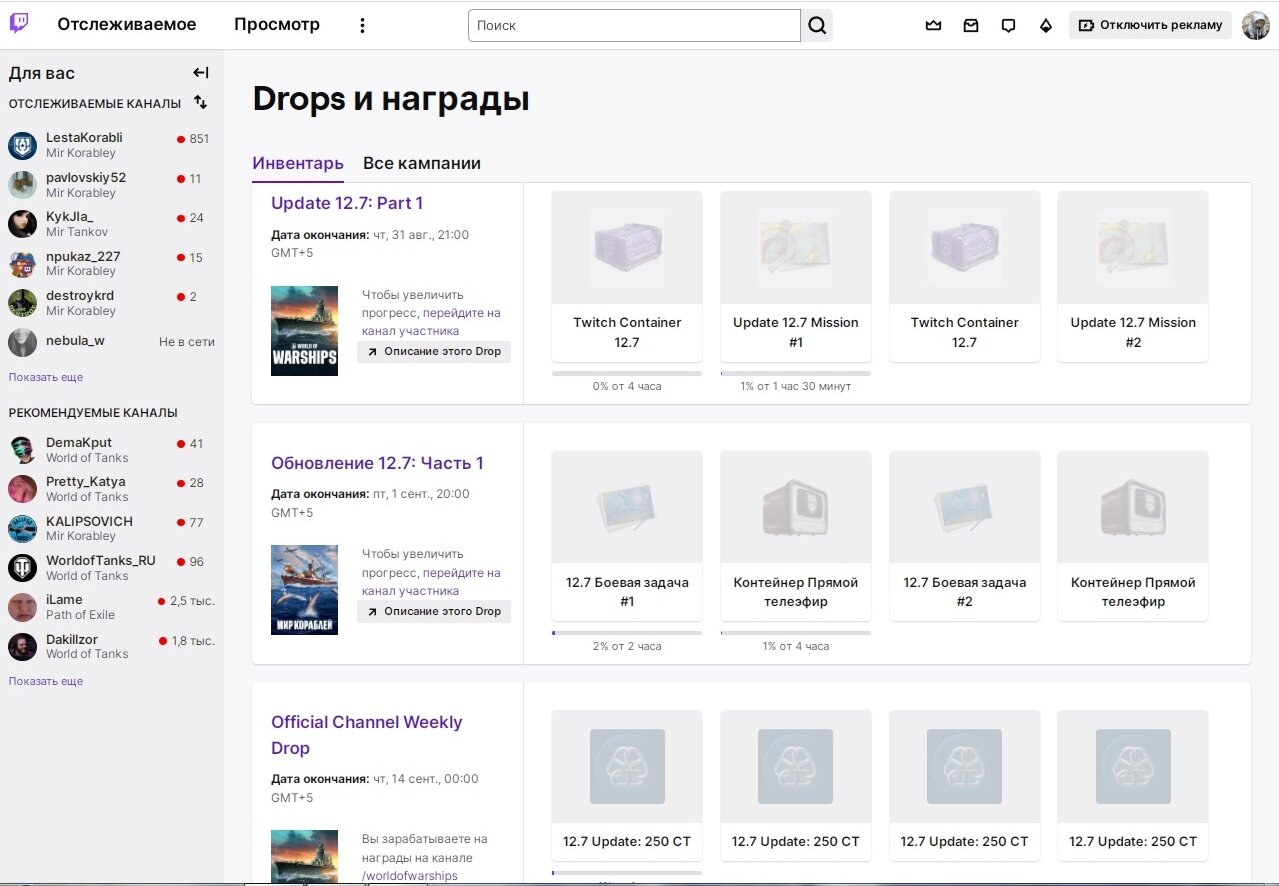
Task: Select 12.7 Боевая задача #2 reward card
Action: pos(964,536)
